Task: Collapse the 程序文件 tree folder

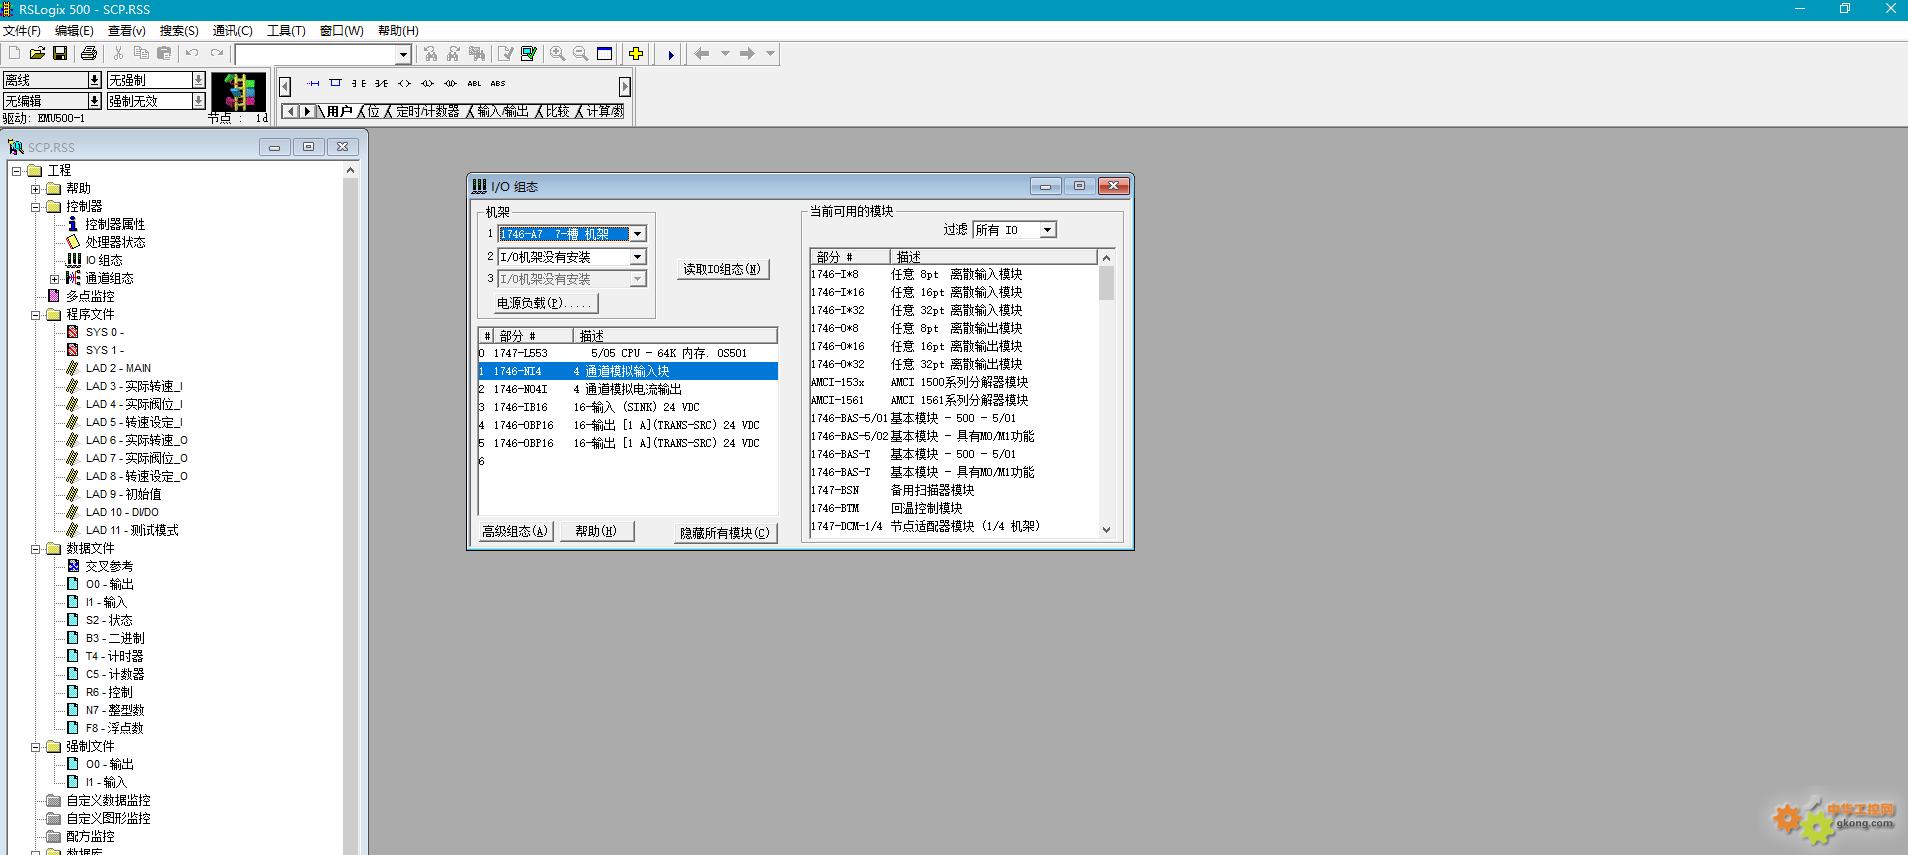Action: click(x=35, y=315)
